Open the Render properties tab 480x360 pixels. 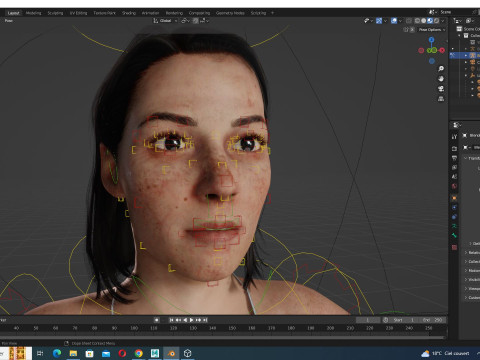point(454,148)
